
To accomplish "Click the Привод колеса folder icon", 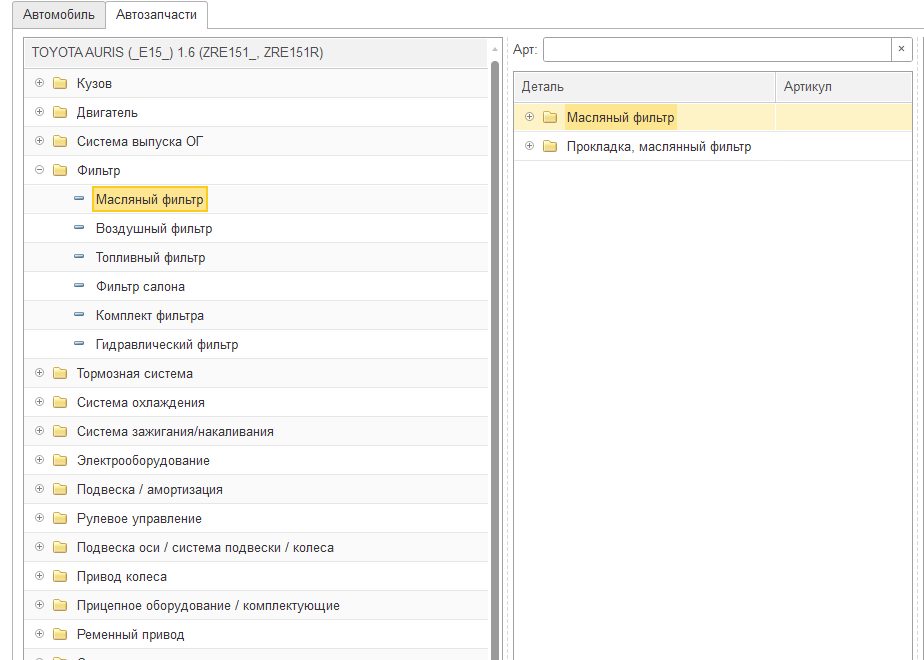I will pos(60,576).
